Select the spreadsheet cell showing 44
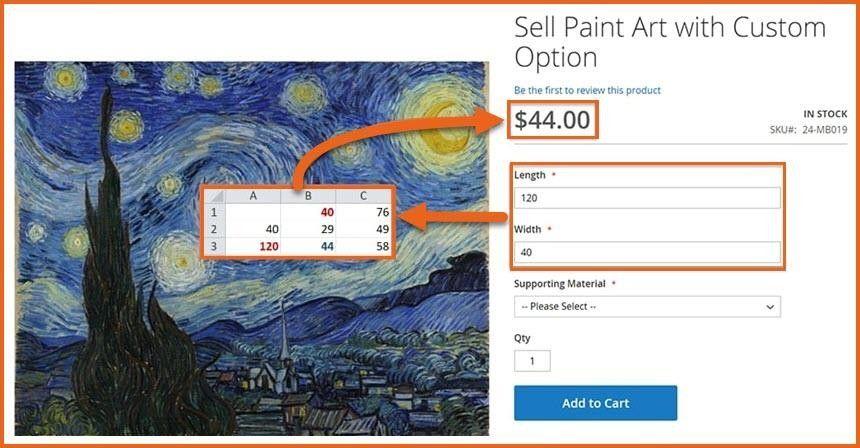 pyautogui.click(x=309, y=246)
